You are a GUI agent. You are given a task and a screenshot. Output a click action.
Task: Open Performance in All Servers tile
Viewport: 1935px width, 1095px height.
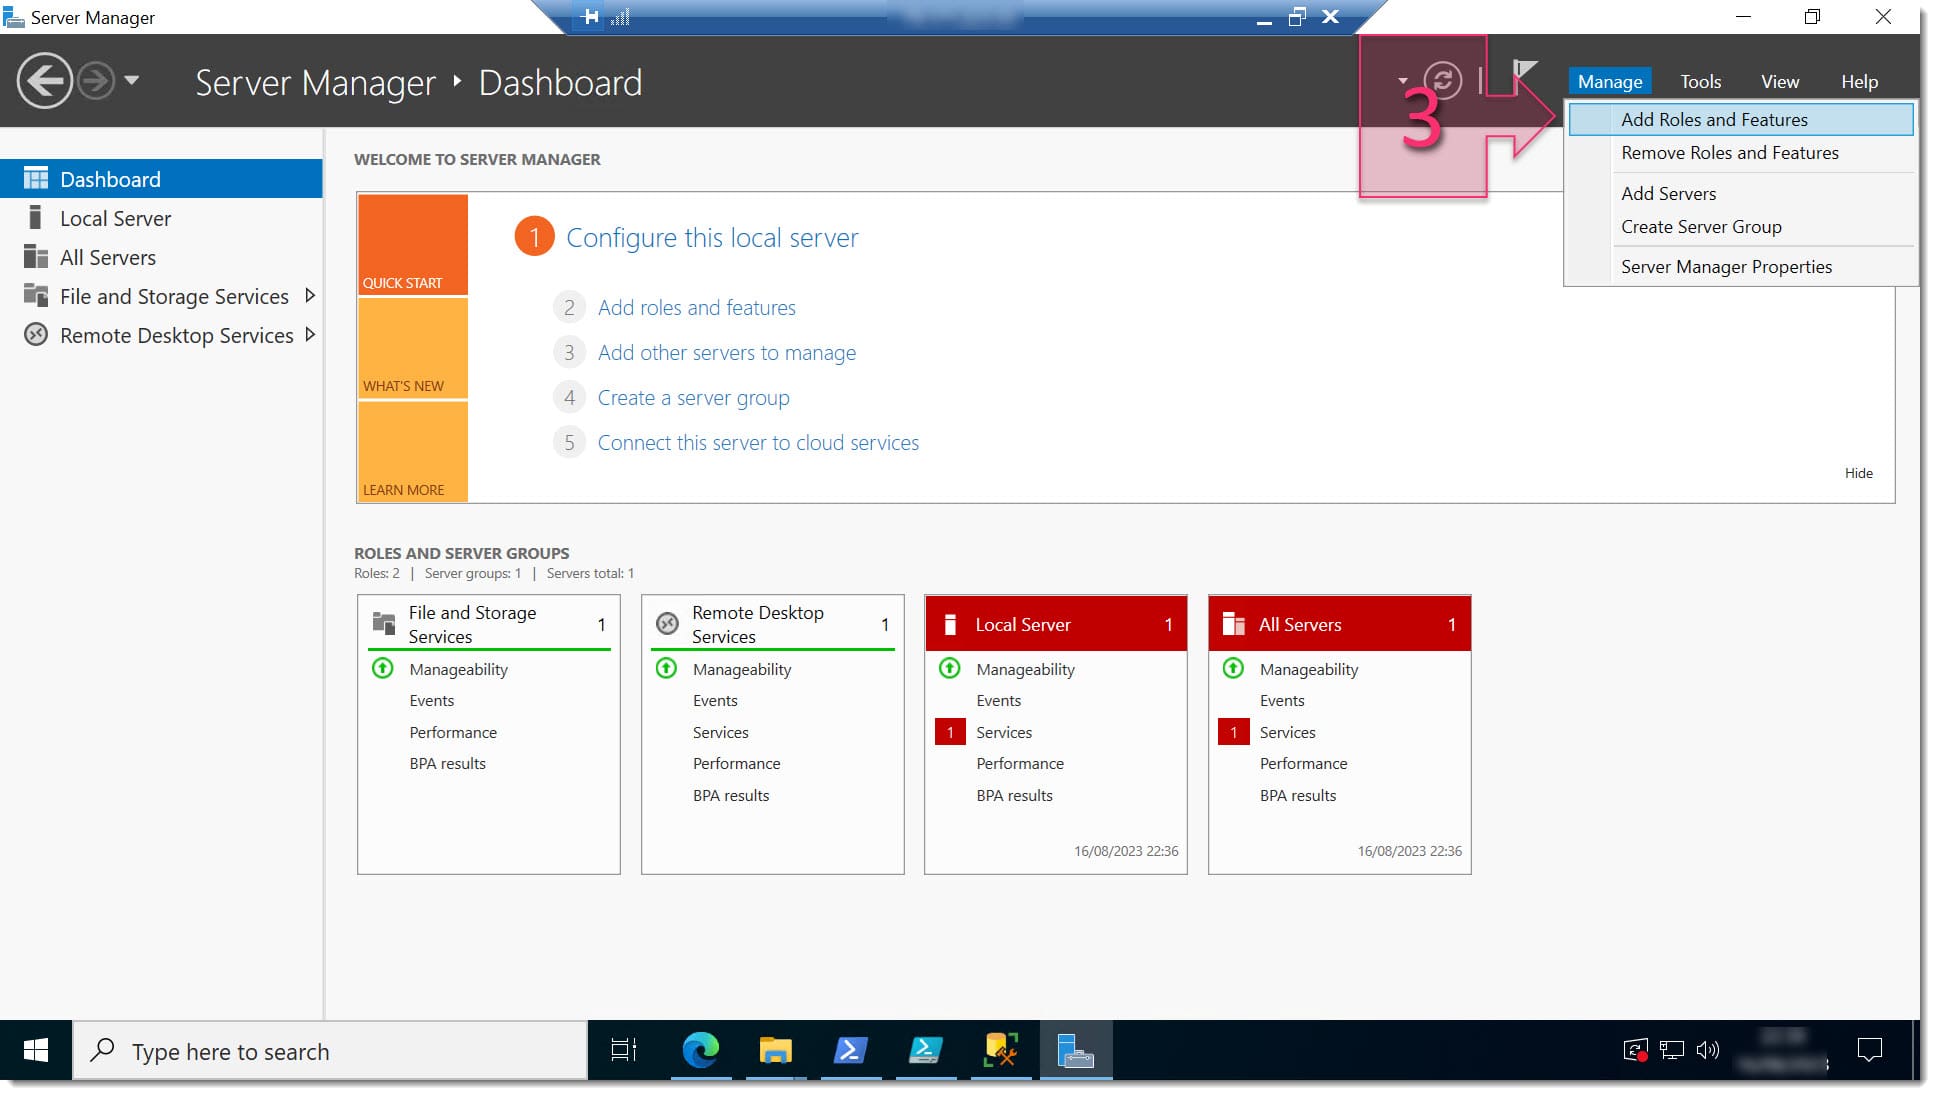tap(1303, 764)
